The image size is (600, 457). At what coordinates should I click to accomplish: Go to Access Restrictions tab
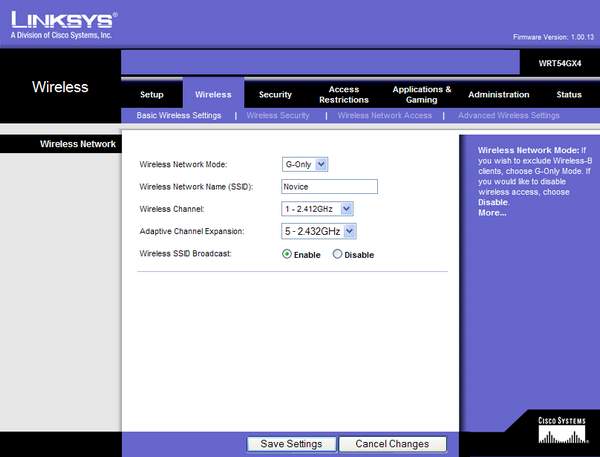click(x=343, y=94)
